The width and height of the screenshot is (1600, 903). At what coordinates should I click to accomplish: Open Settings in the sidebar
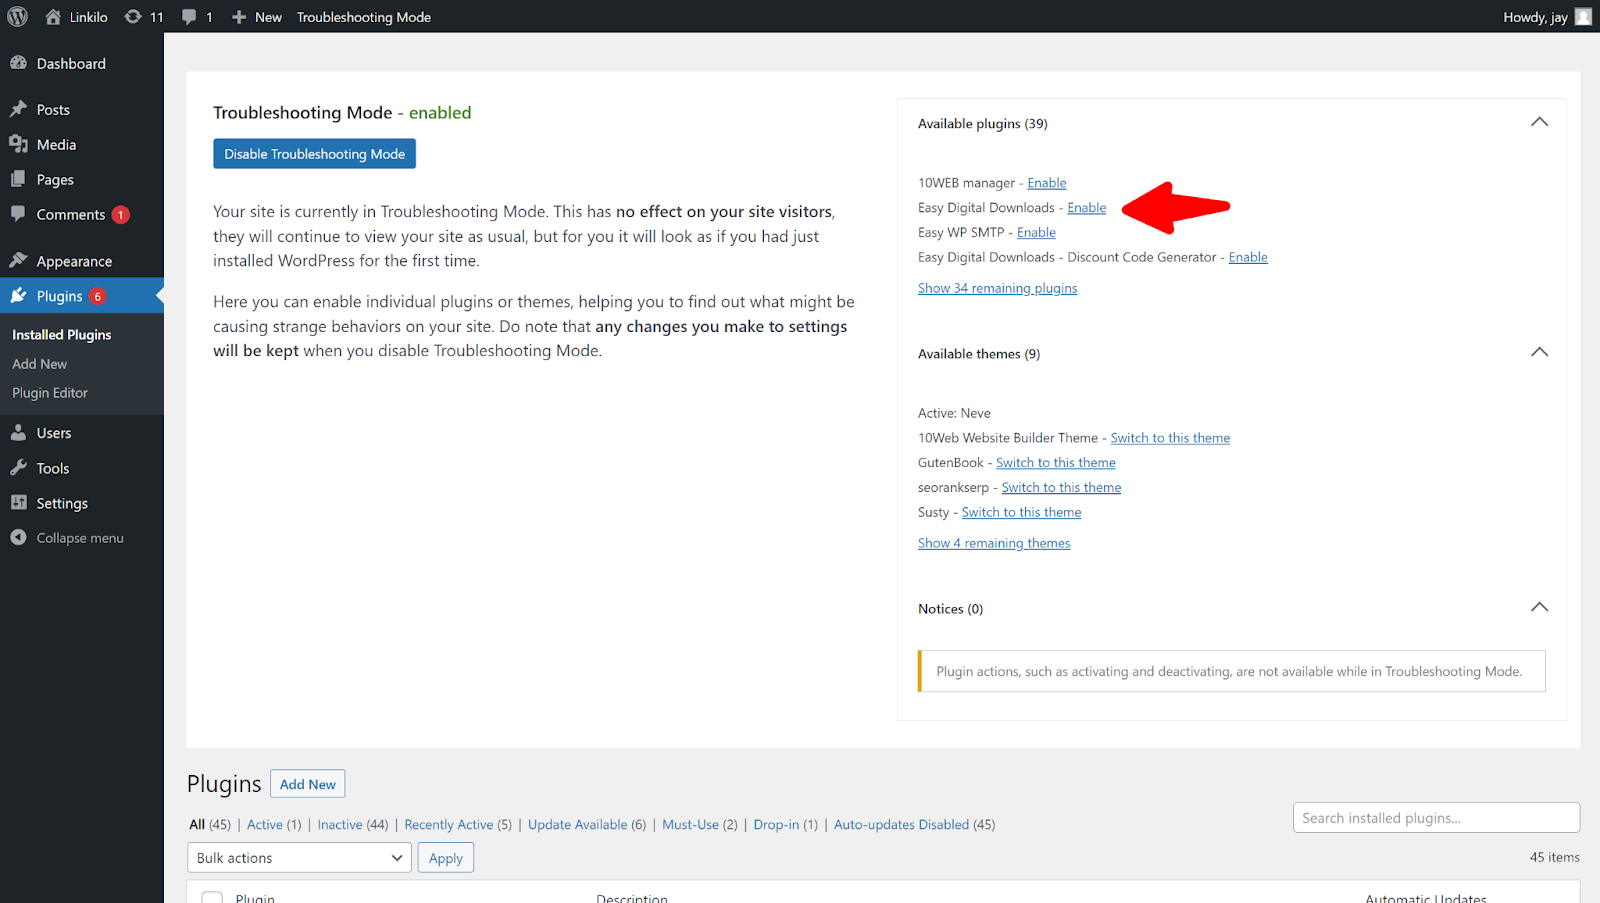62,503
